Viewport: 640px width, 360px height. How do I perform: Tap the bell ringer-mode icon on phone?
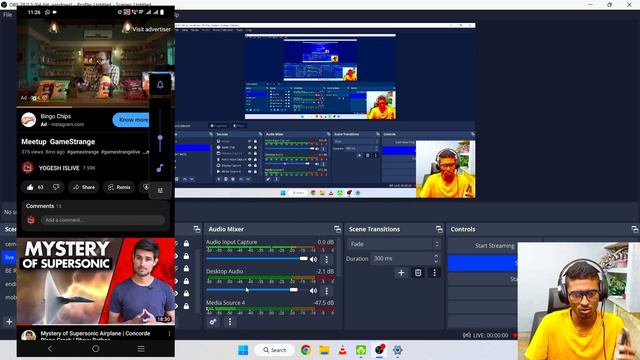(x=160, y=85)
